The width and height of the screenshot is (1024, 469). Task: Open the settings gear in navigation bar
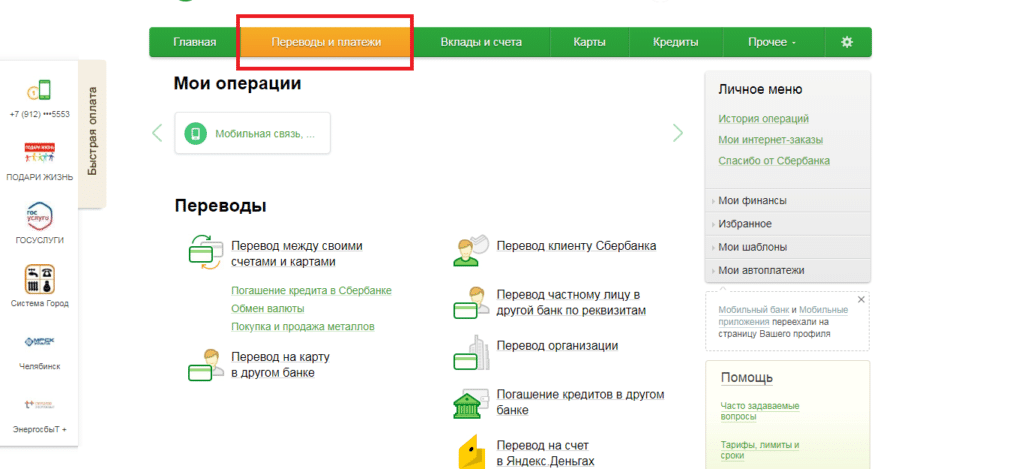coord(847,42)
